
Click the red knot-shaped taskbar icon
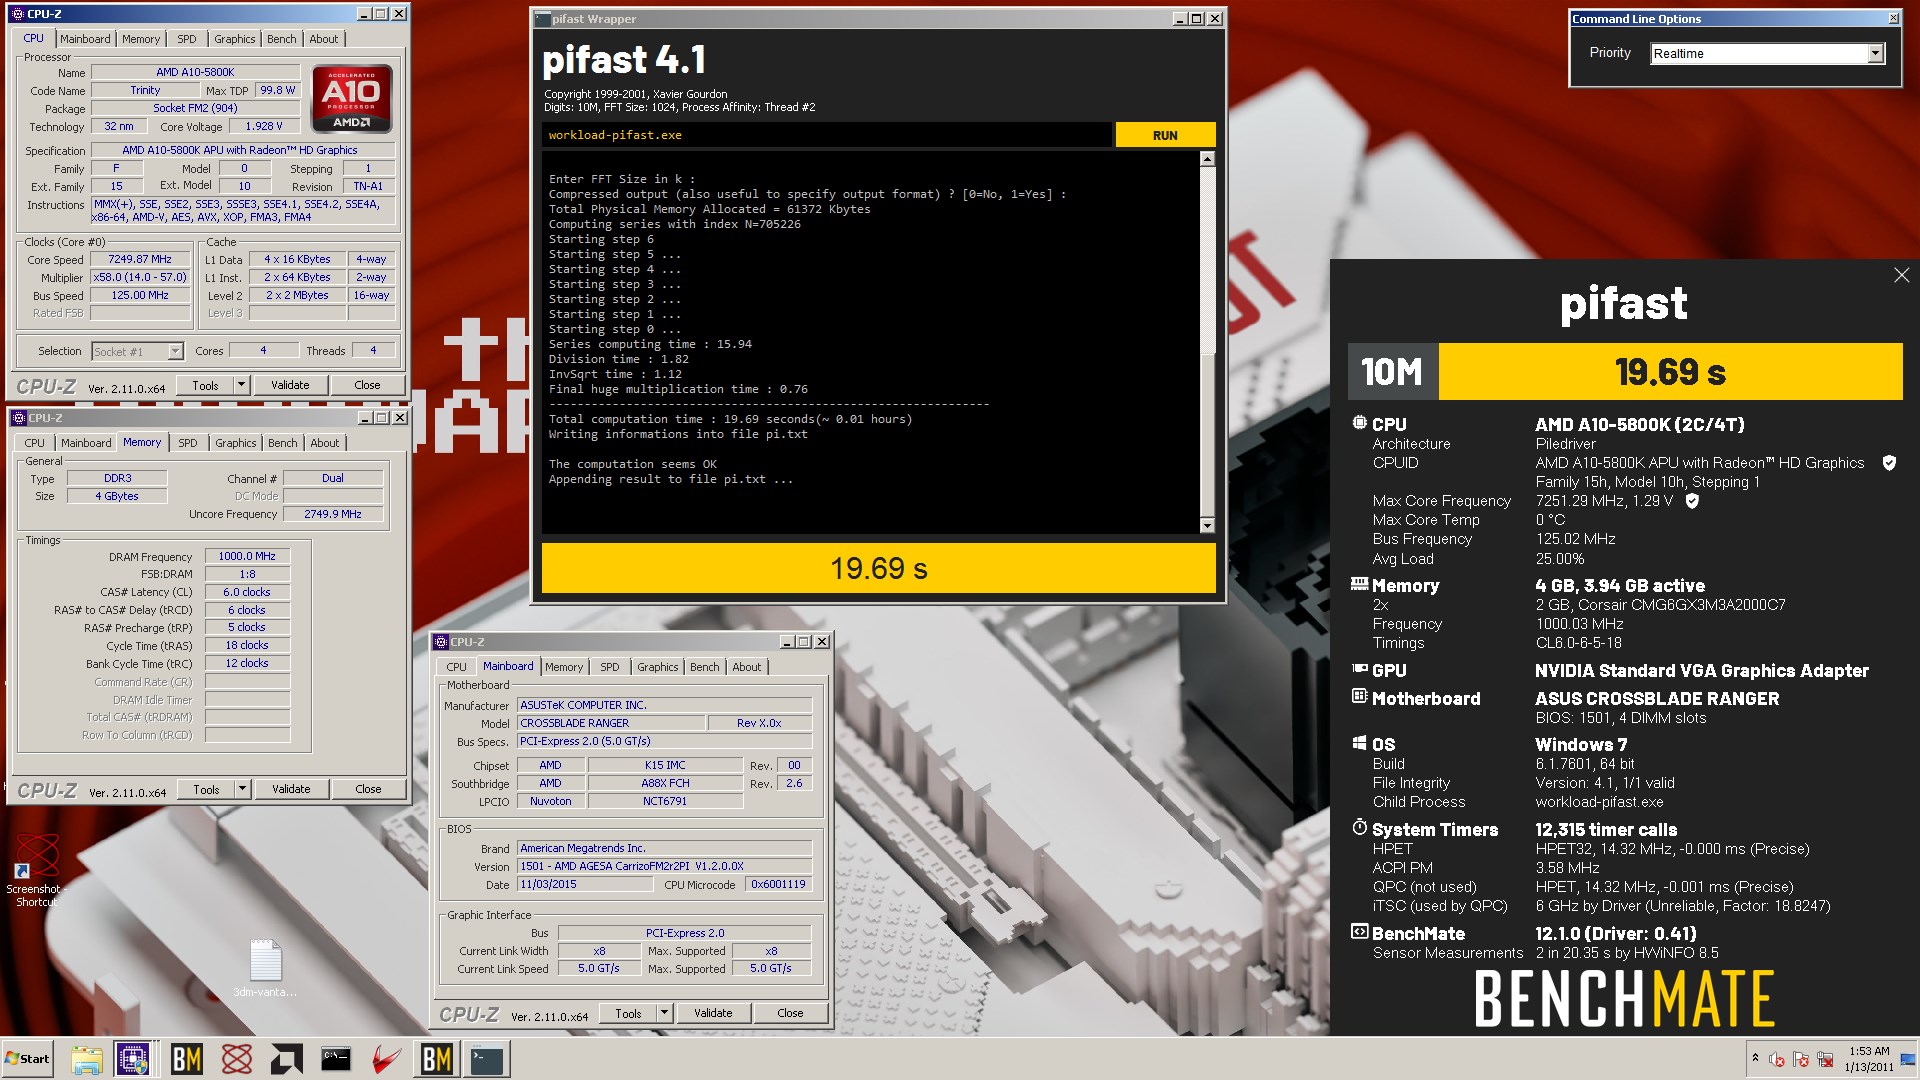tap(237, 1059)
